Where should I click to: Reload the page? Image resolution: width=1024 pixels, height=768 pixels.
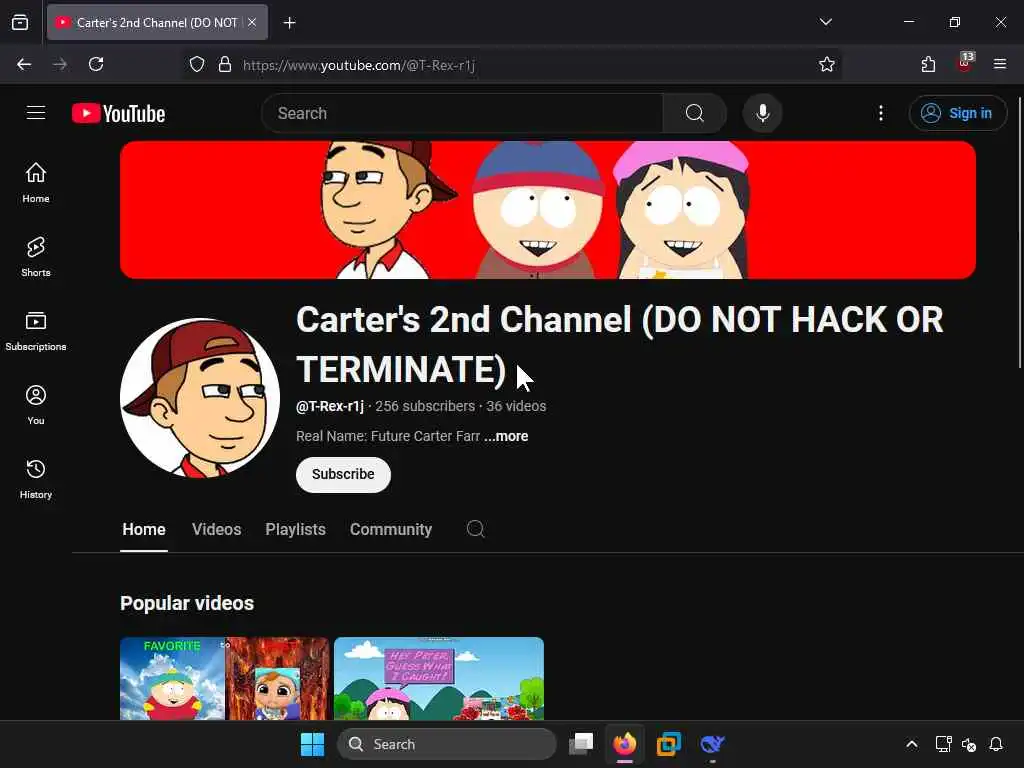pyautogui.click(x=96, y=64)
